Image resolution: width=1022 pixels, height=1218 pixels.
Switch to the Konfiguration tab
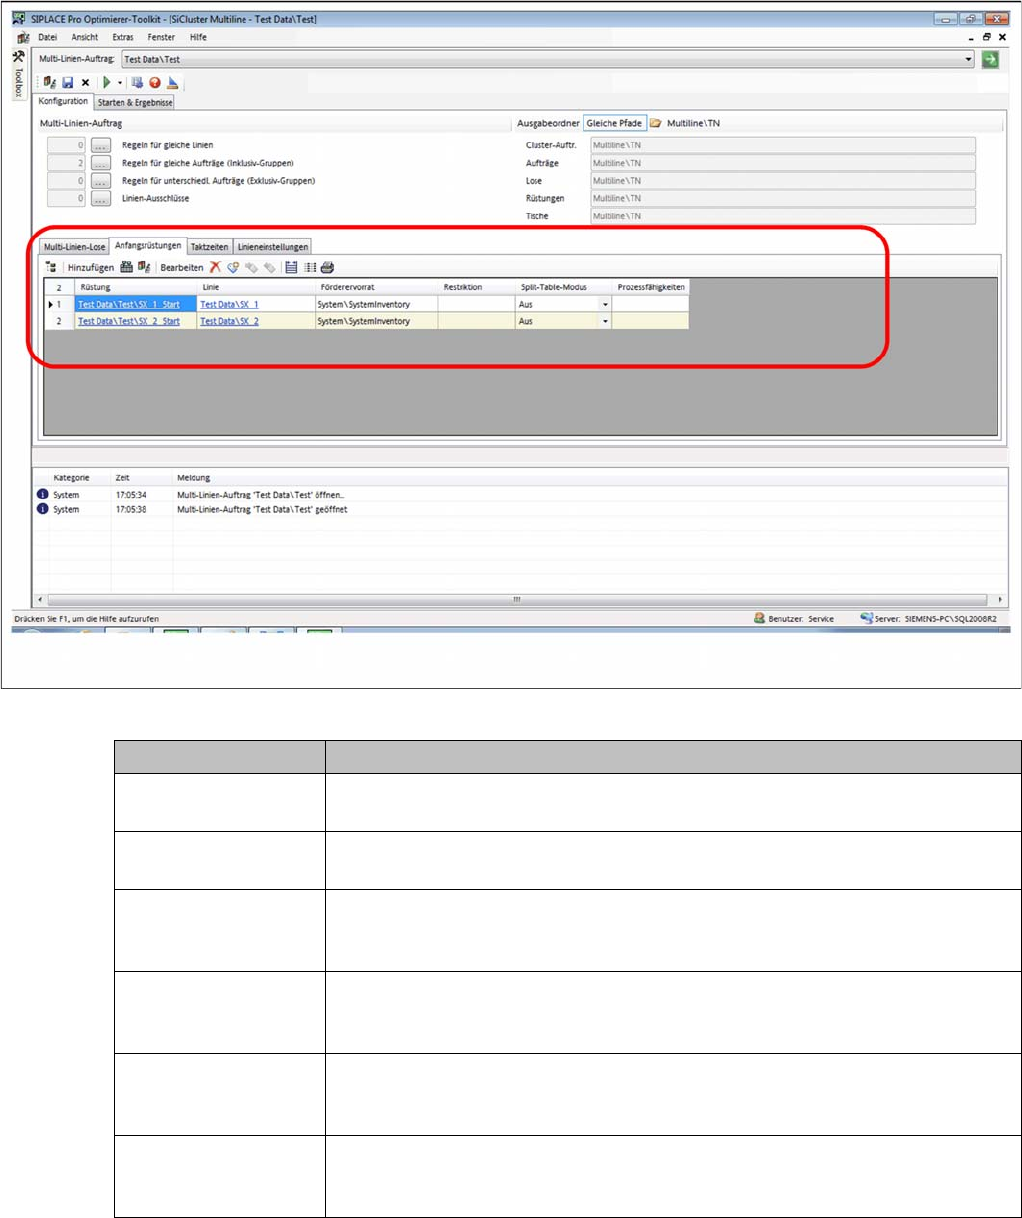63,101
